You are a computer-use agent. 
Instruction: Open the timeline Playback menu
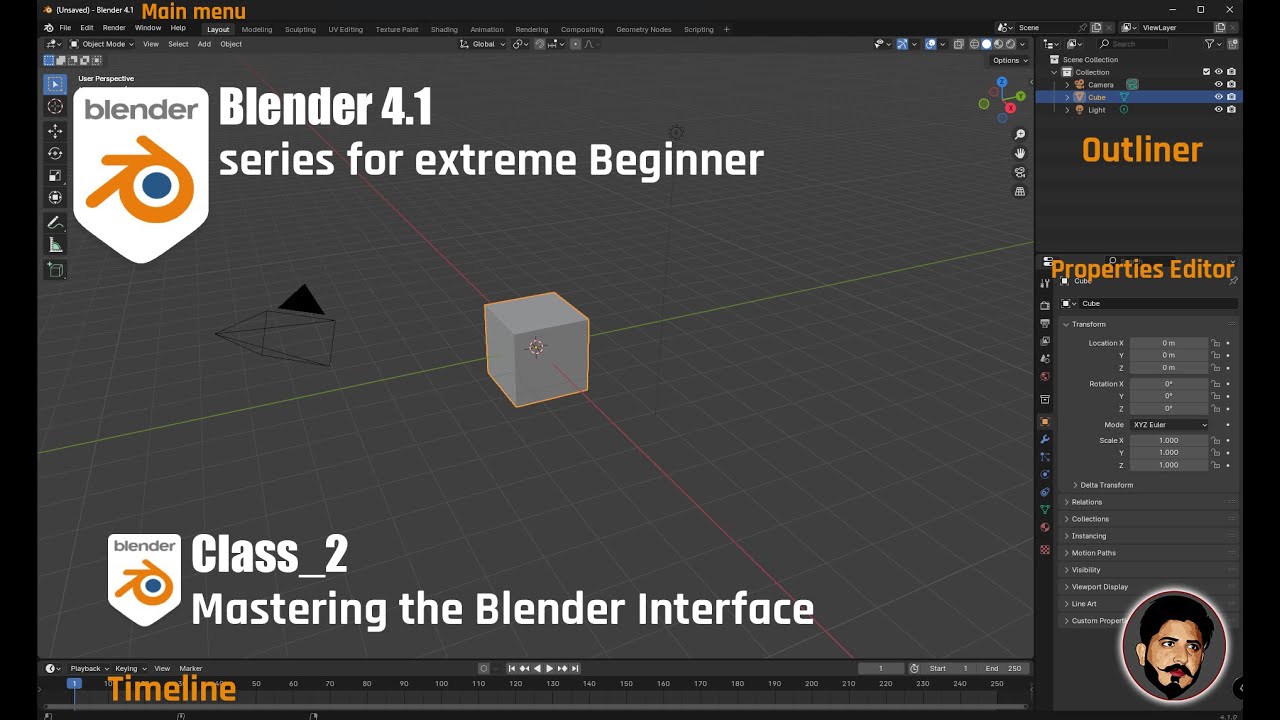88,668
